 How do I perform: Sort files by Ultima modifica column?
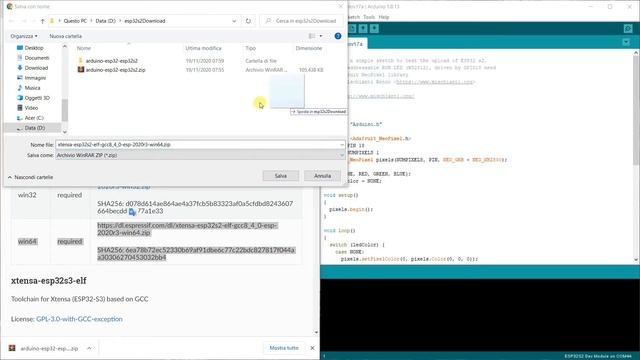[x=203, y=48]
